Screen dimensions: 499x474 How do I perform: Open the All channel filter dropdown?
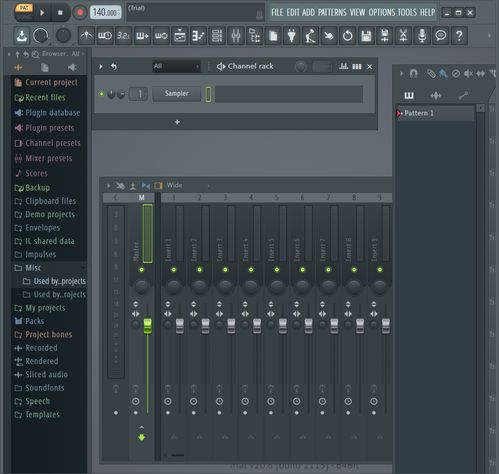176,66
